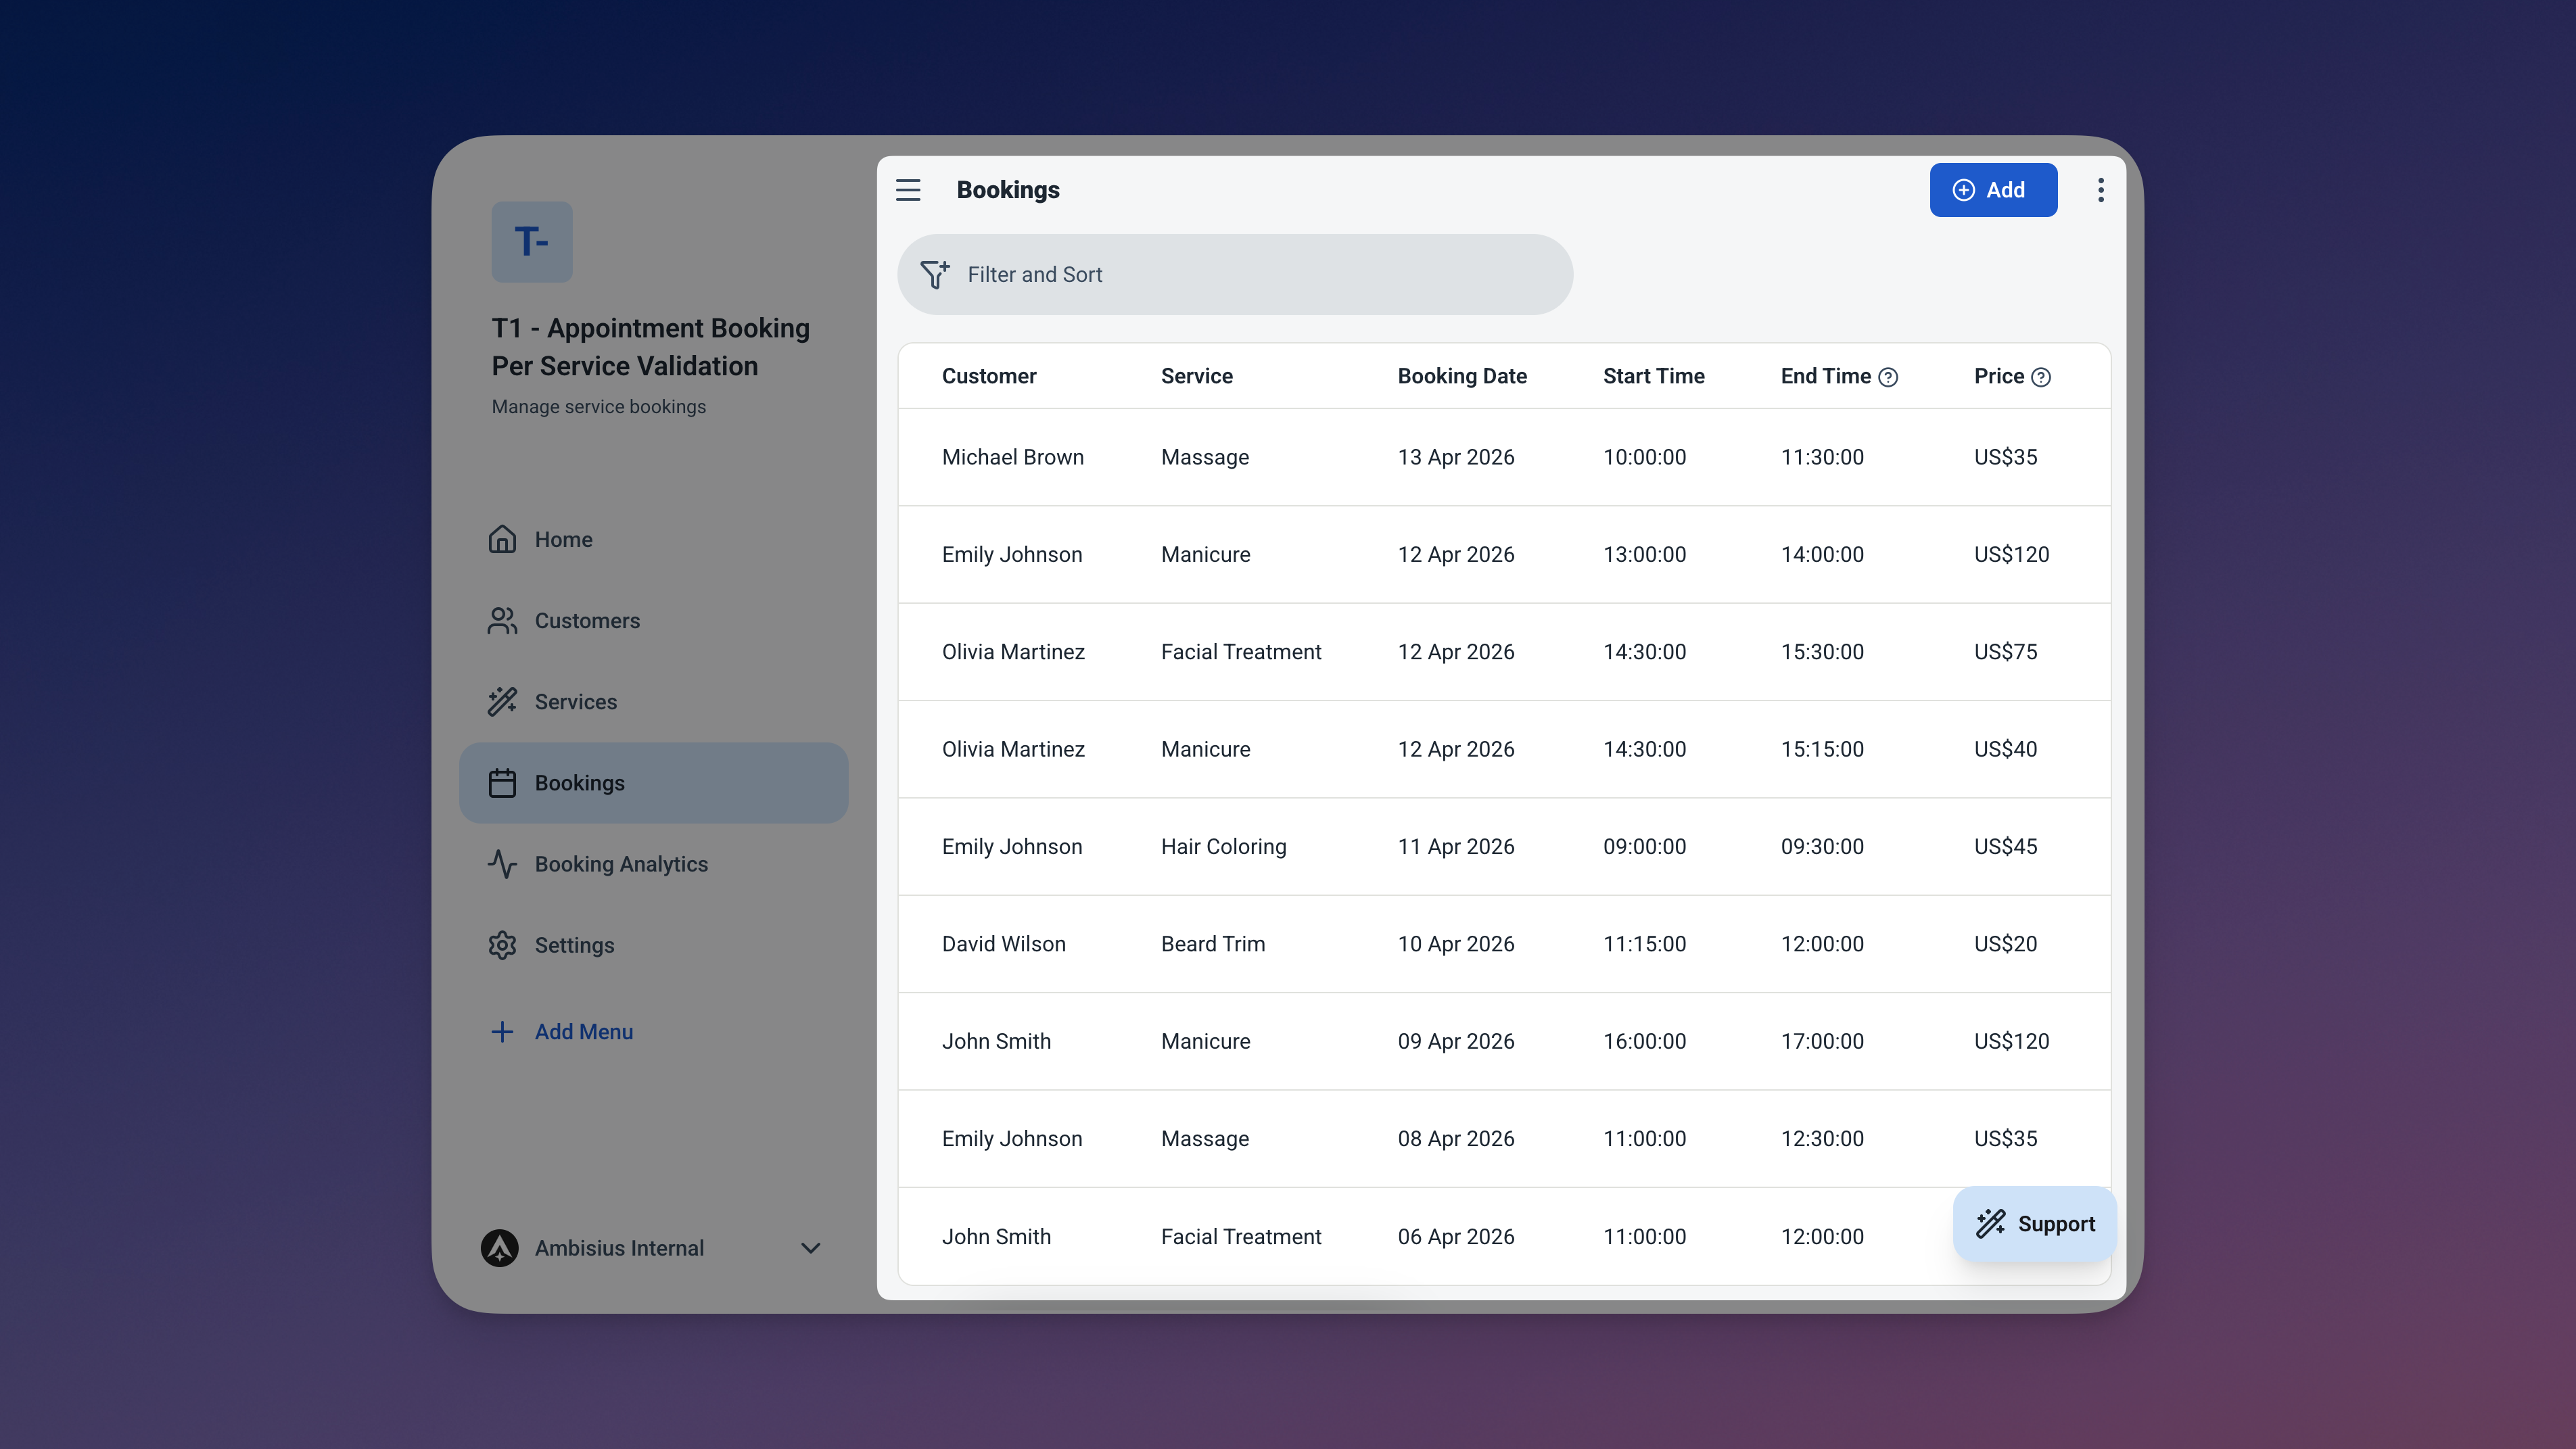Click the hamburger menu icon
2576x1449 pixels.
(908, 190)
